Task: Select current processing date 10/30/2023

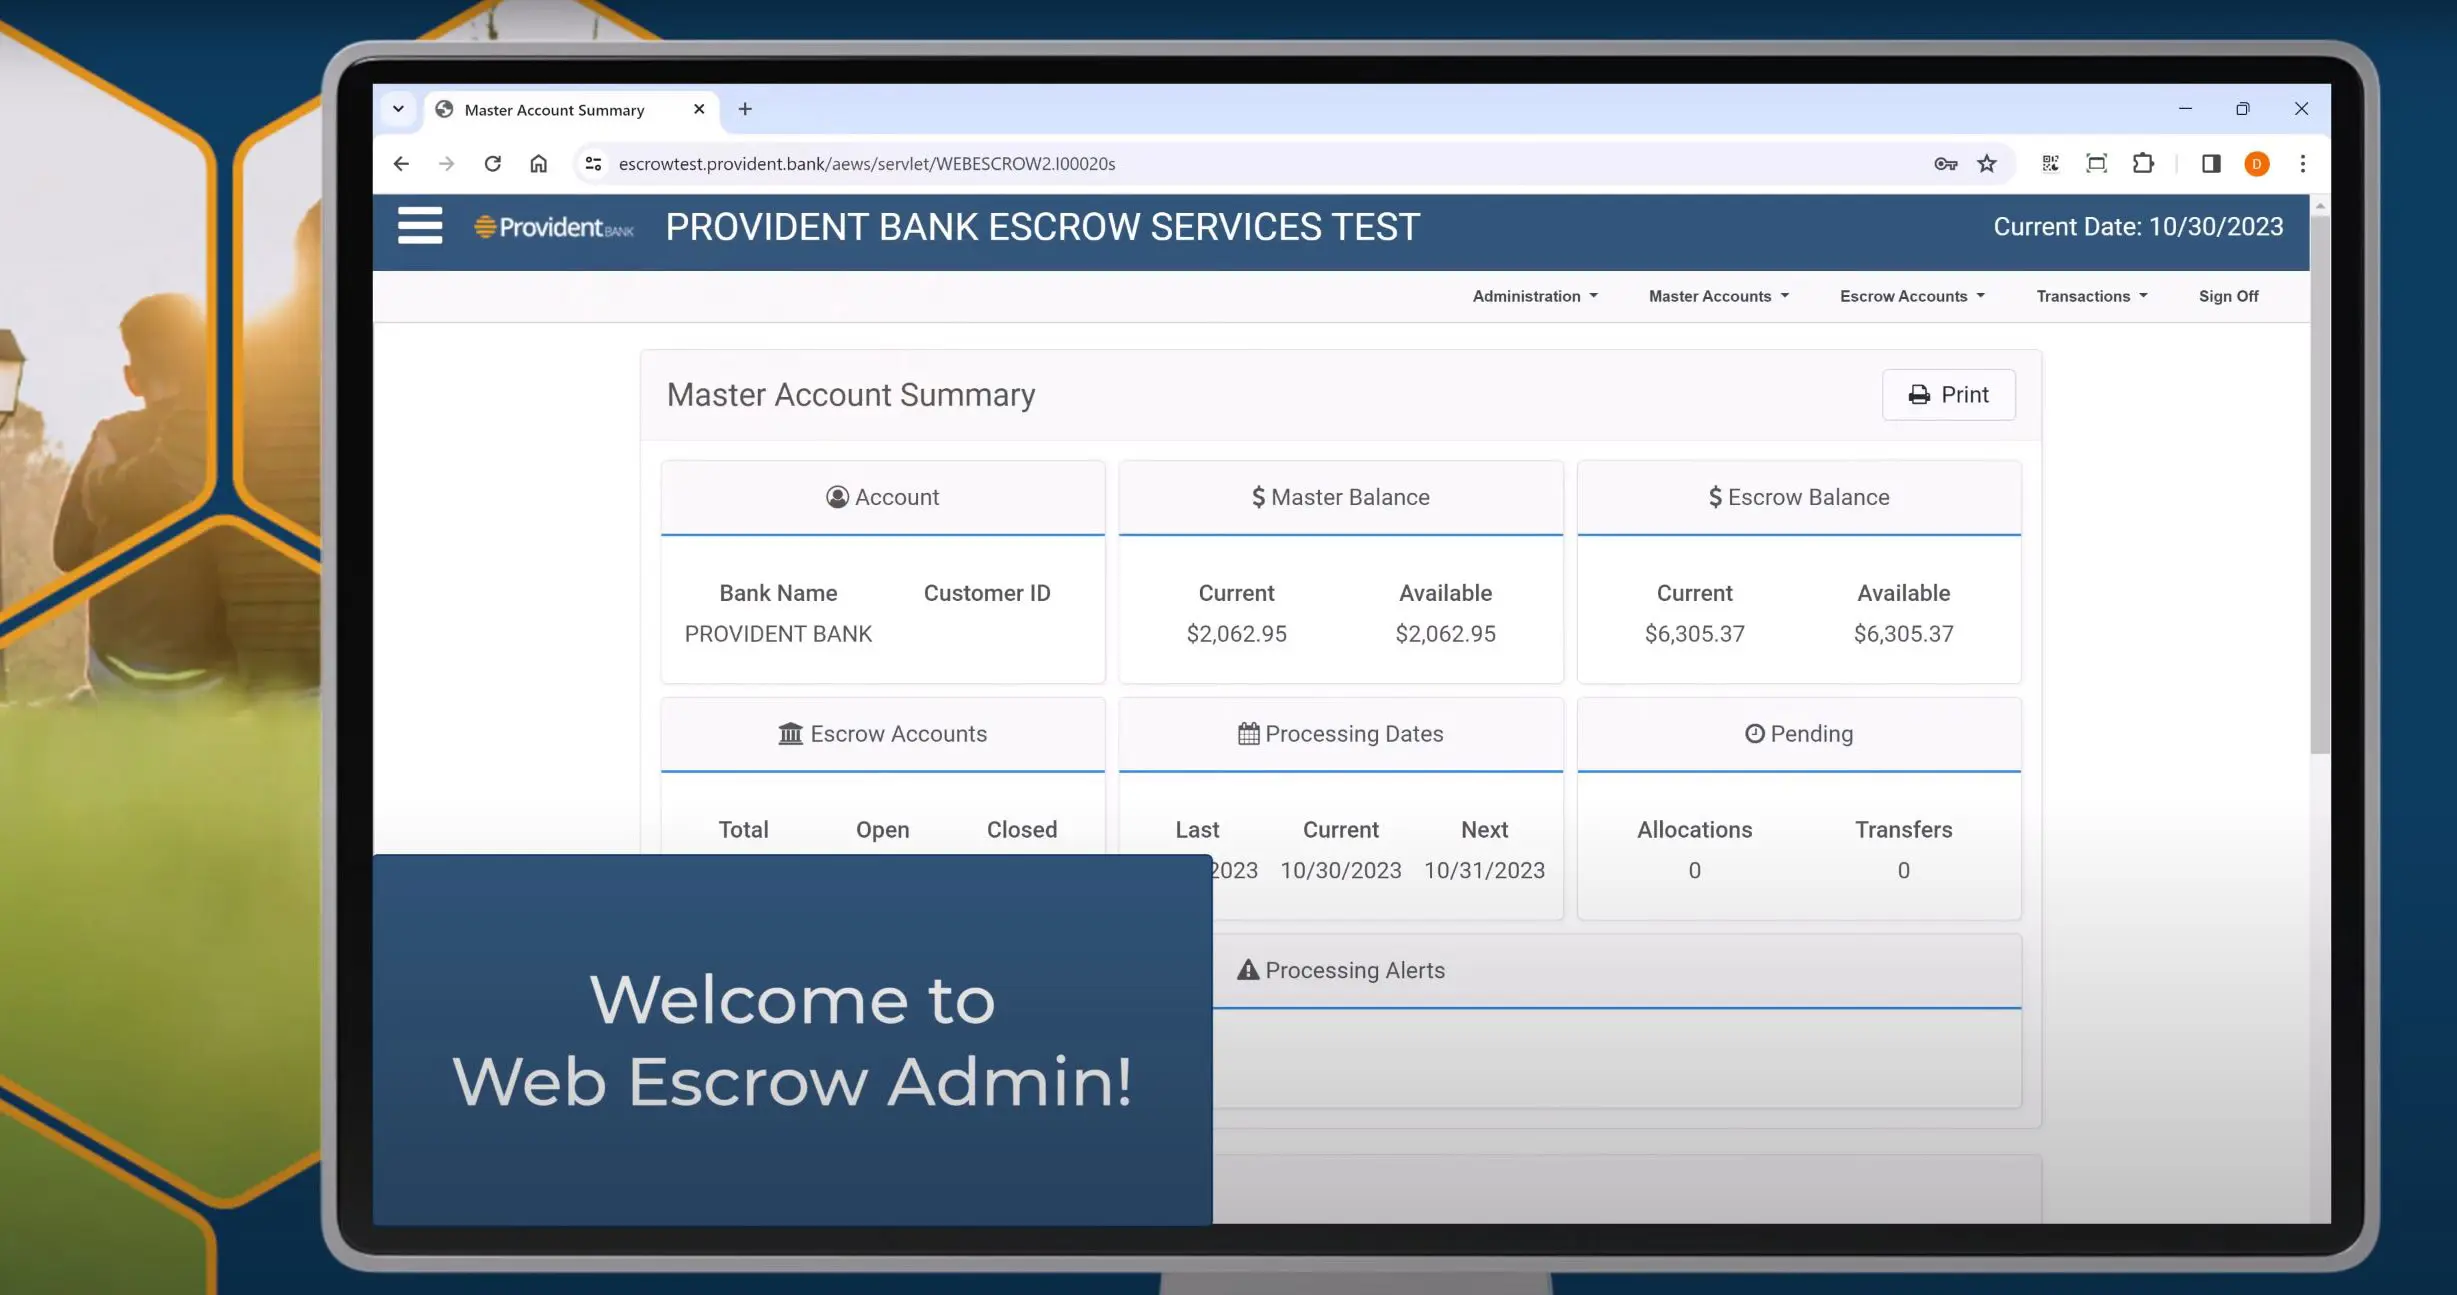Action: pyautogui.click(x=1340, y=870)
